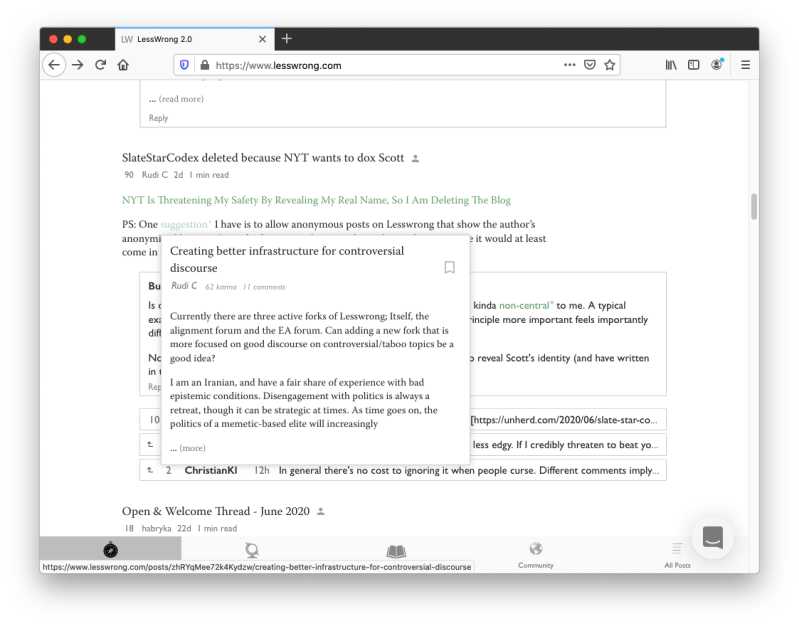Screen dimensions: 799x626
Task: Select the compass Home bottom tab
Action: point(111,550)
